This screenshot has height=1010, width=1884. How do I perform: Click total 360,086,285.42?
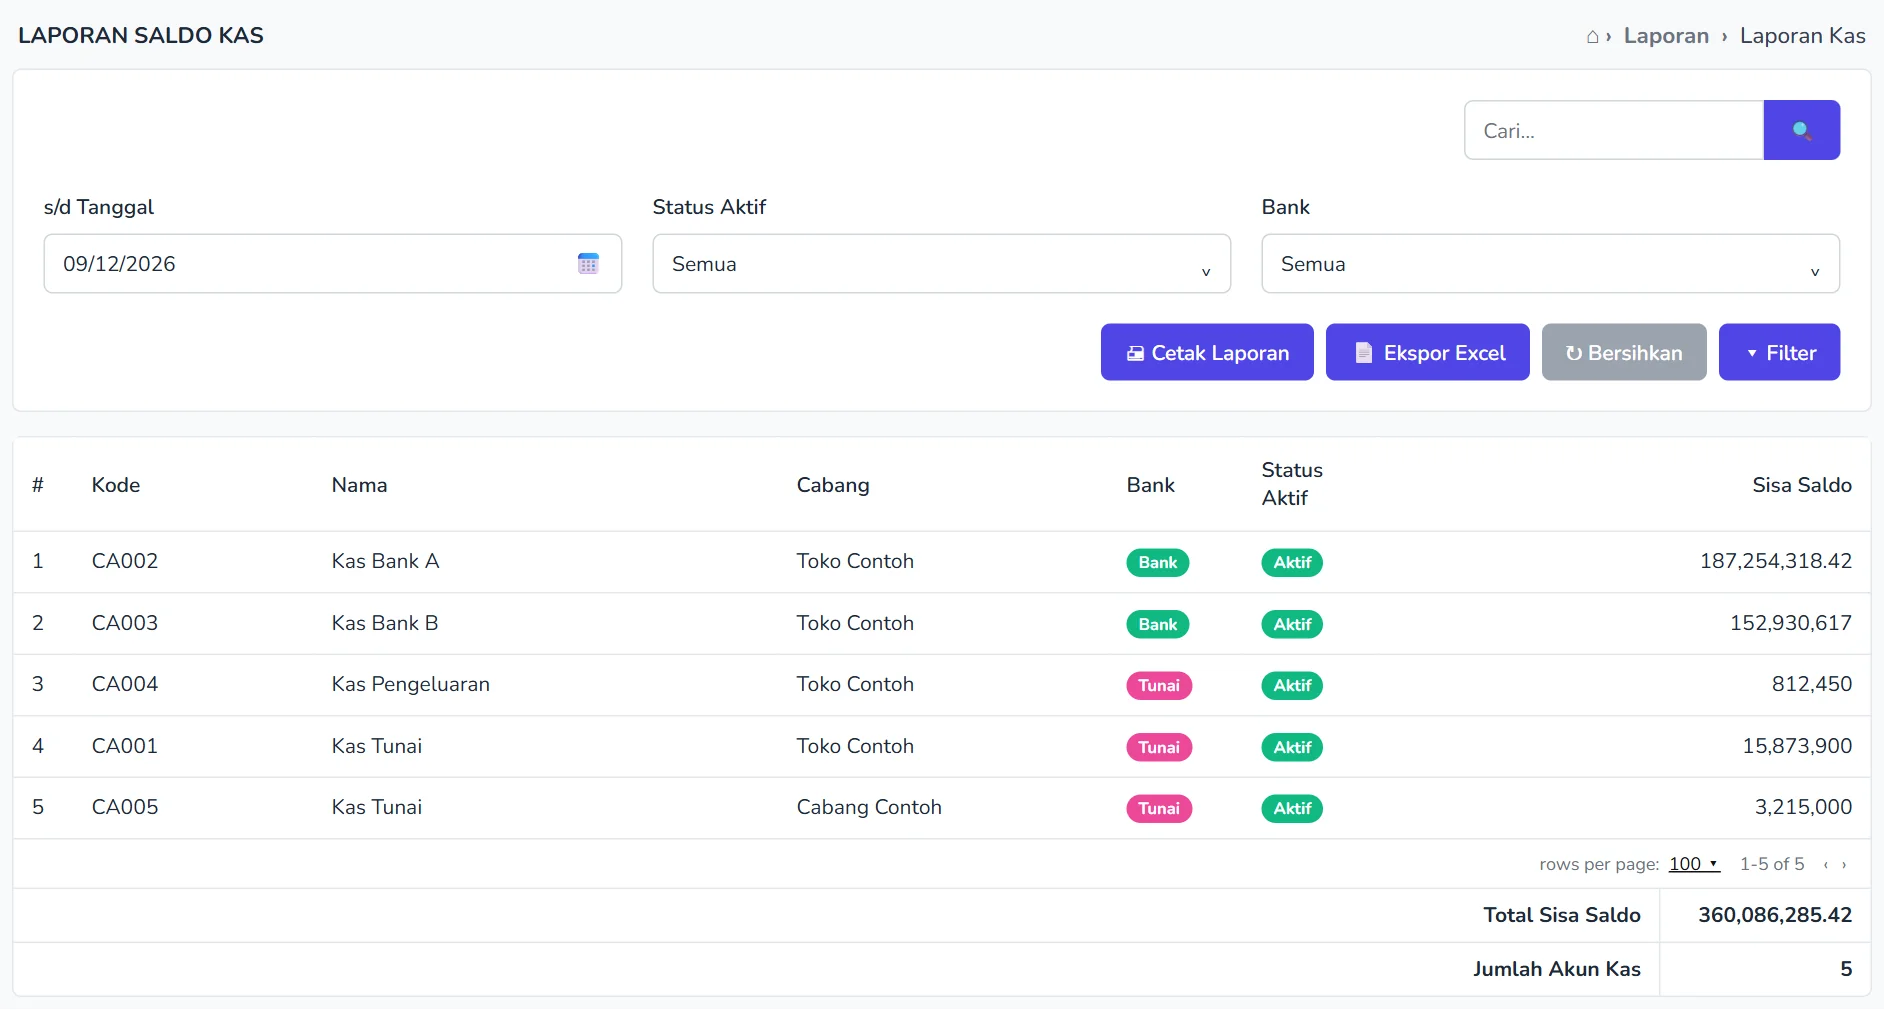pos(1775,915)
